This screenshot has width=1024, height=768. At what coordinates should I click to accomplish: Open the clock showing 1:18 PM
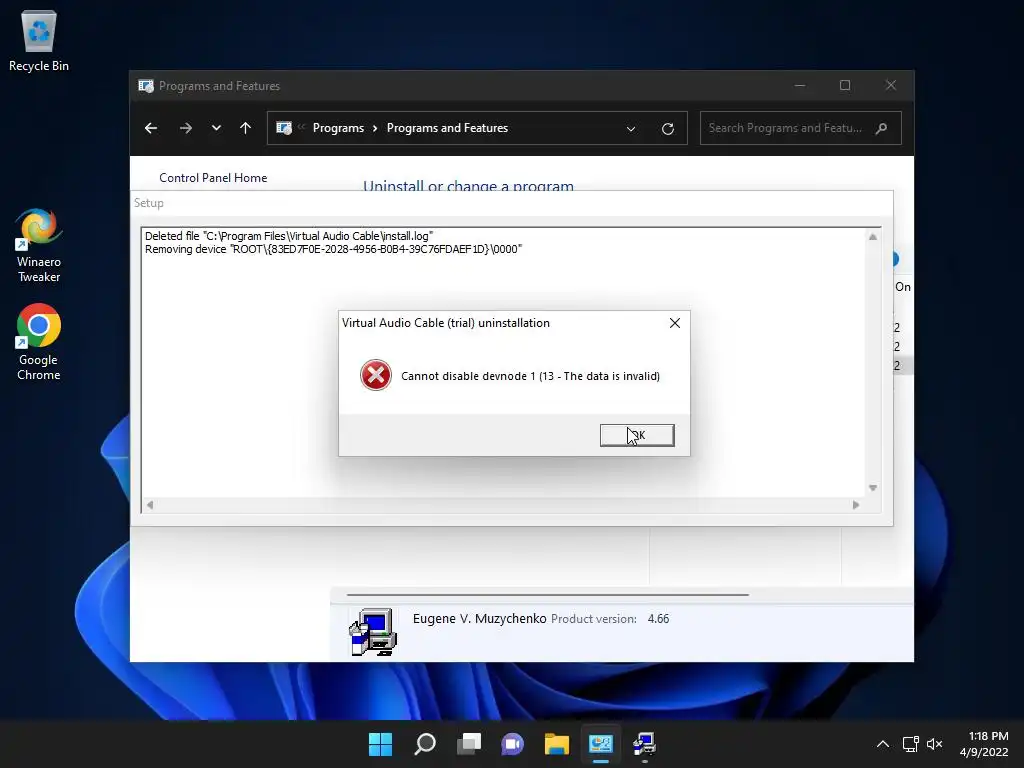click(x=984, y=744)
